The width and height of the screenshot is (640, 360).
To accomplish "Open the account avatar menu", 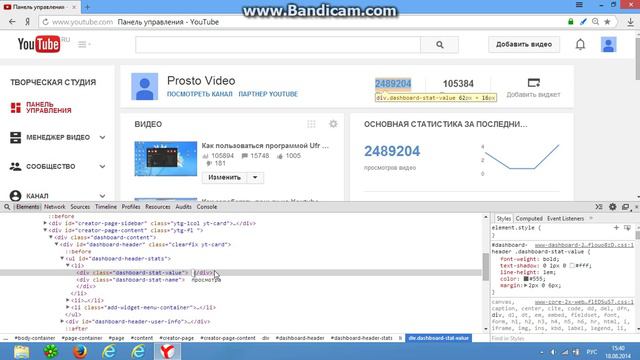I will point(608,44).
